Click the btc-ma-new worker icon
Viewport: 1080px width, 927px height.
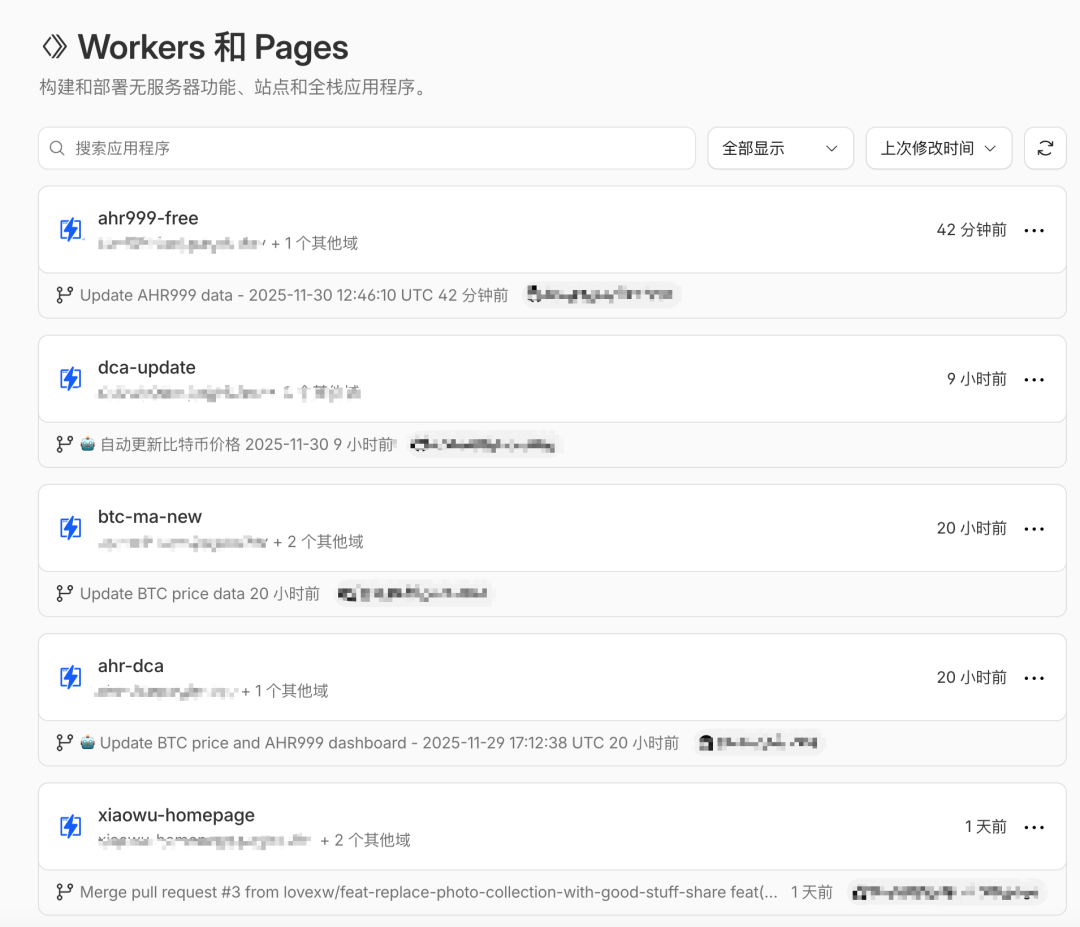(x=70, y=528)
